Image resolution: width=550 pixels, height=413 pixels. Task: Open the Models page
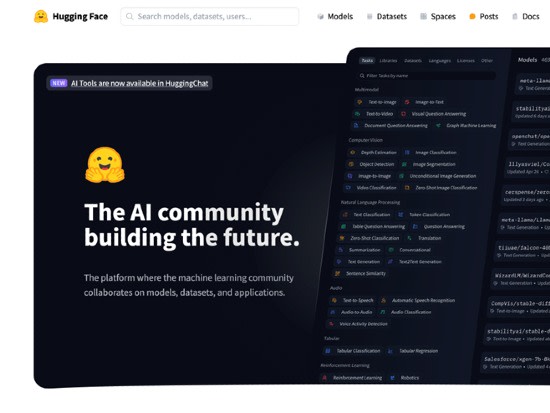point(340,16)
